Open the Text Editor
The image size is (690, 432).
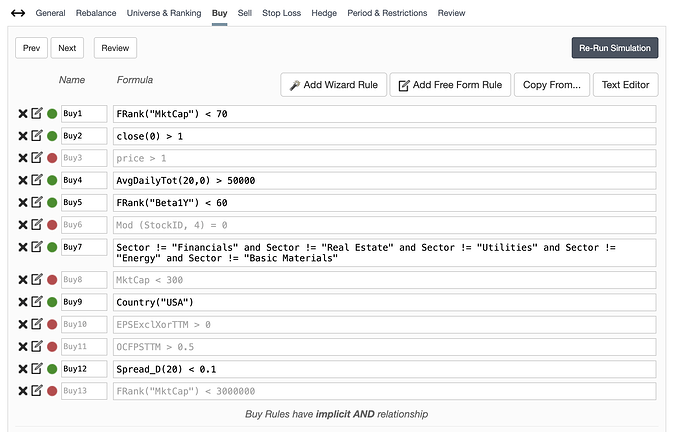point(626,85)
